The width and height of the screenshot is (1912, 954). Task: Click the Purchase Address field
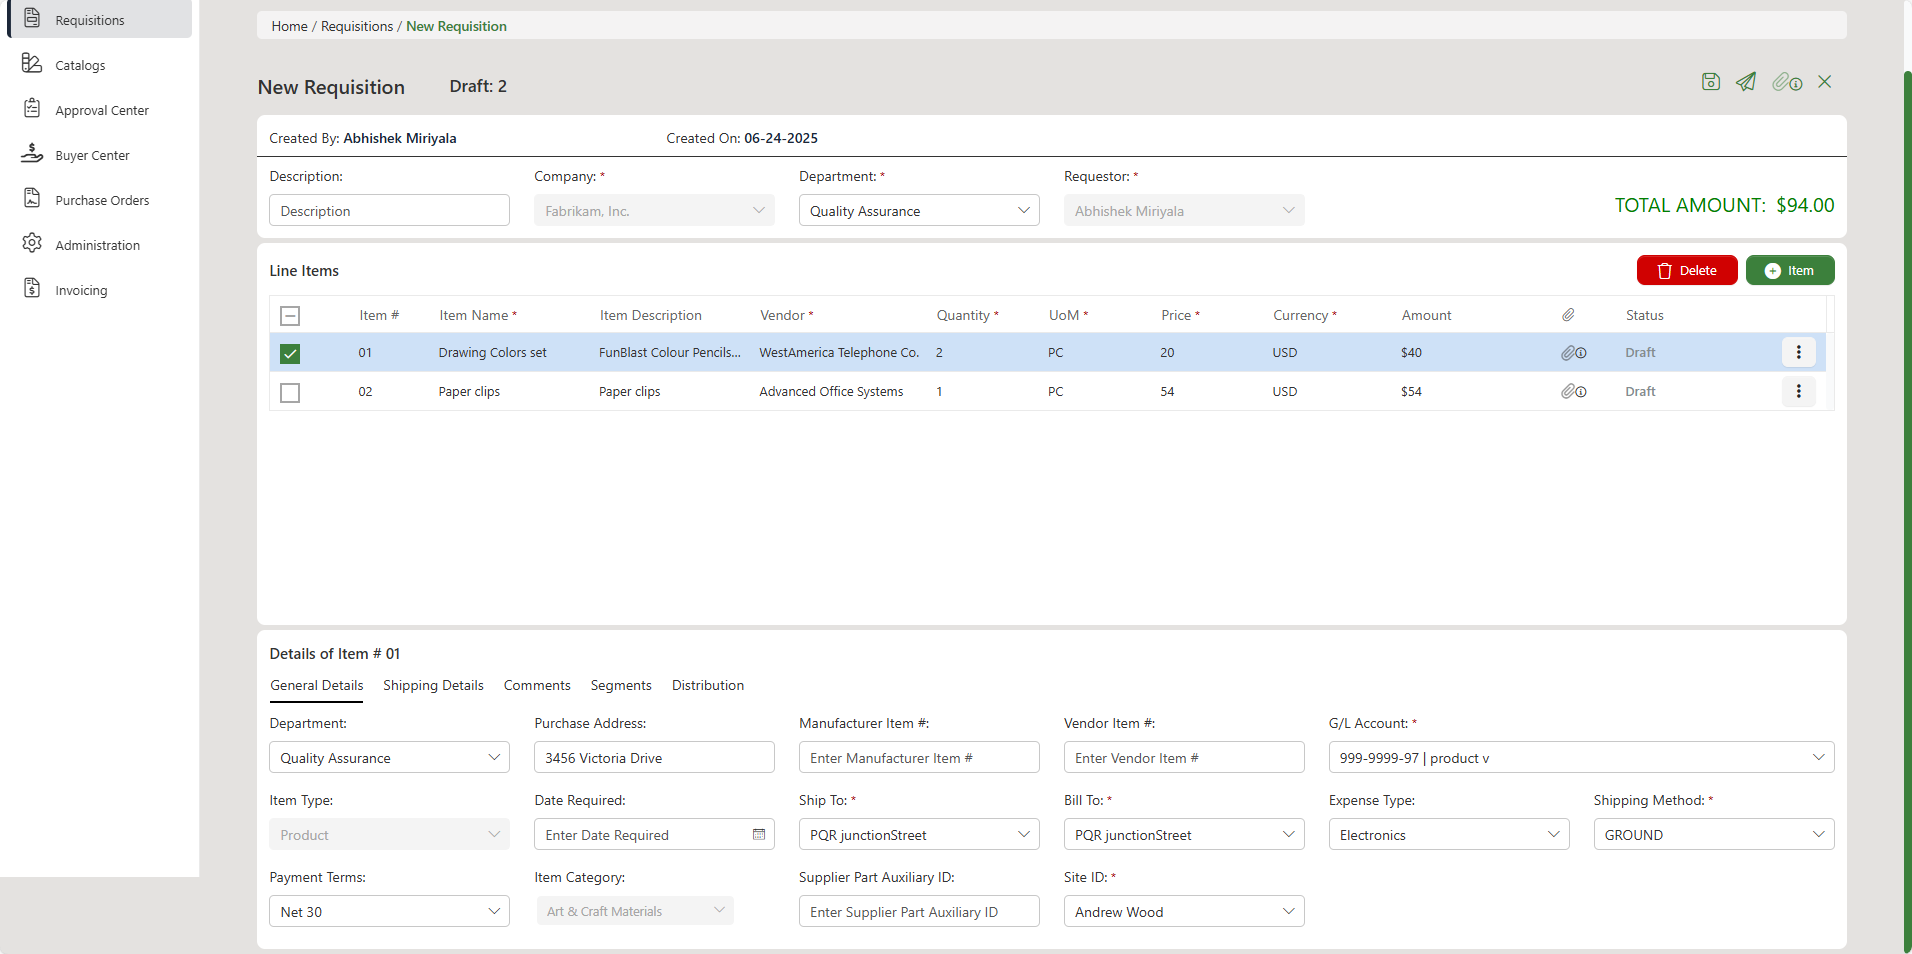click(x=654, y=757)
